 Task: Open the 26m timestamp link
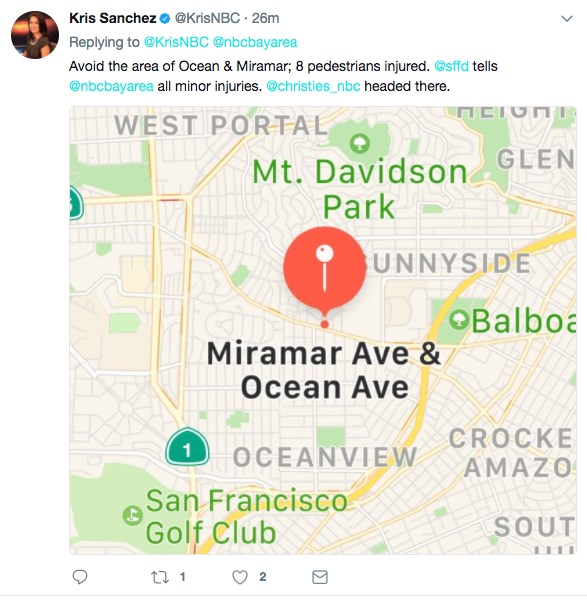click(265, 18)
